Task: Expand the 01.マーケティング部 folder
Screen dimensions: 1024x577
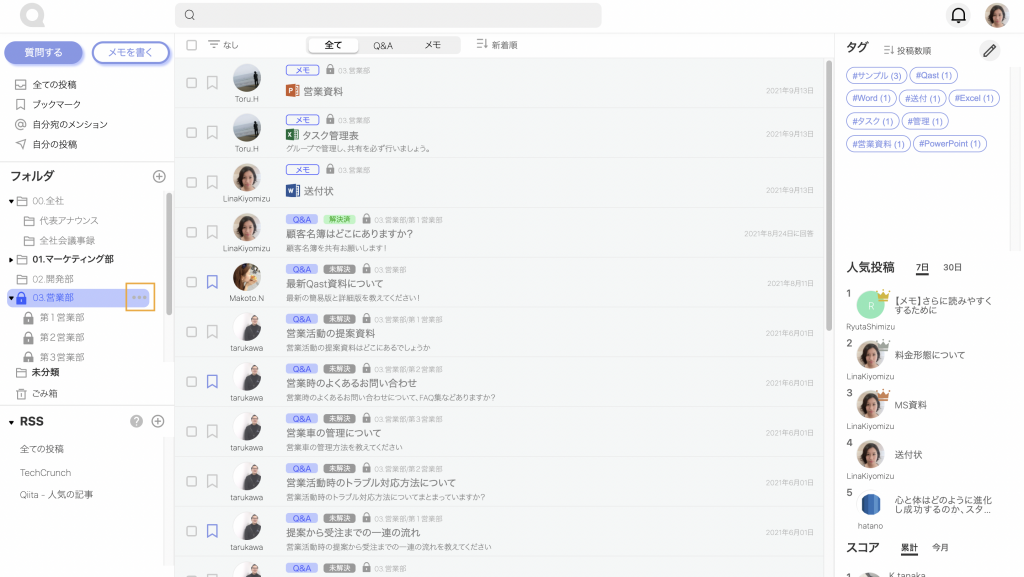Action: click(11, 260)
